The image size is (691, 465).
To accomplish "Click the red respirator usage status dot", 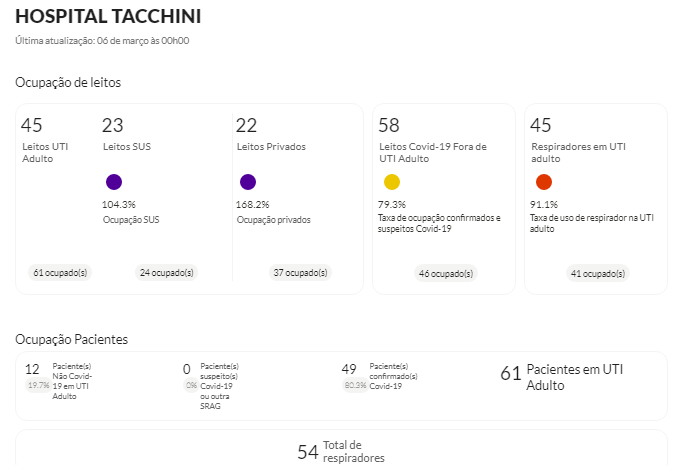I will [544, 182].
